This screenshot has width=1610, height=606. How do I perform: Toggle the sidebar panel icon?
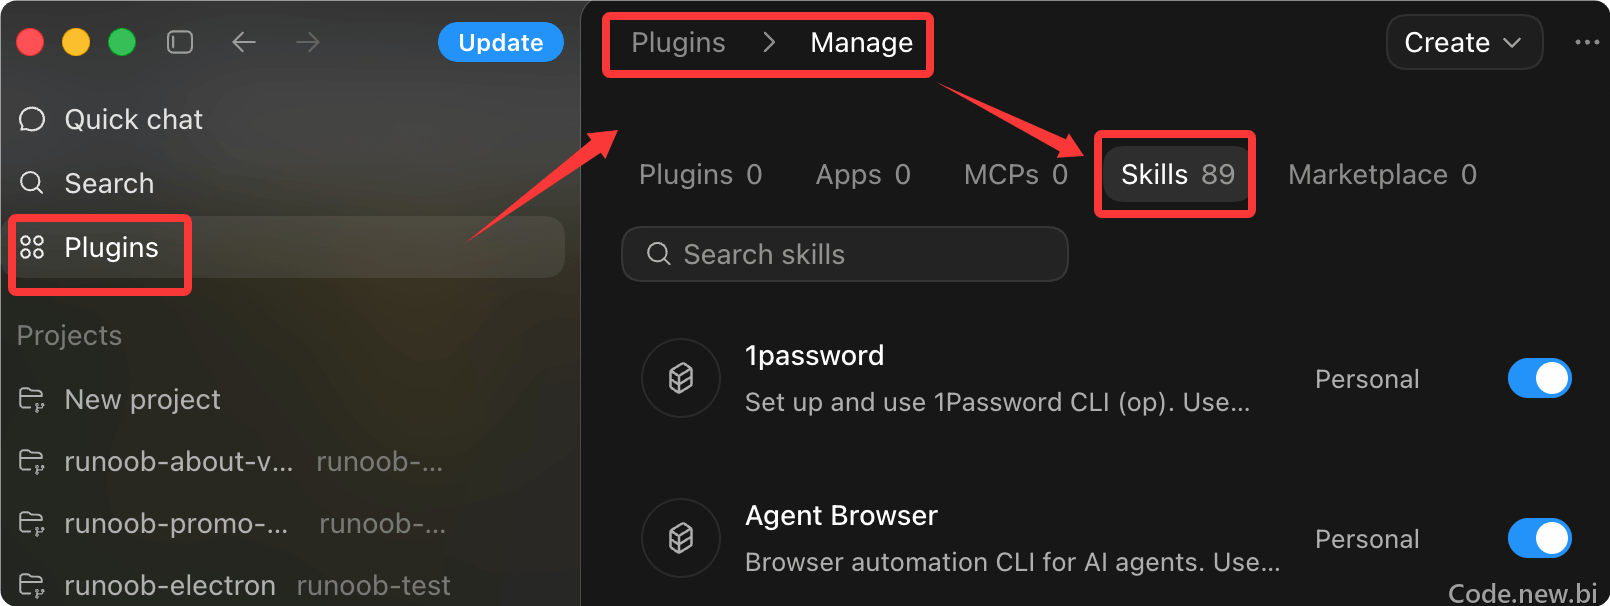pyautogui.click(x=180, y=42)
